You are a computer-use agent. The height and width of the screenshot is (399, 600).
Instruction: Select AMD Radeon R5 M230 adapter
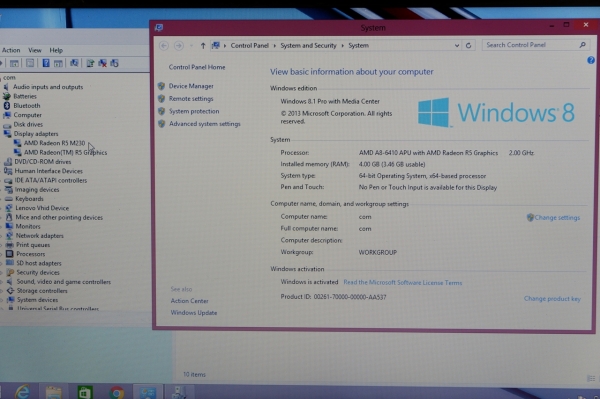tap(54, 143)
